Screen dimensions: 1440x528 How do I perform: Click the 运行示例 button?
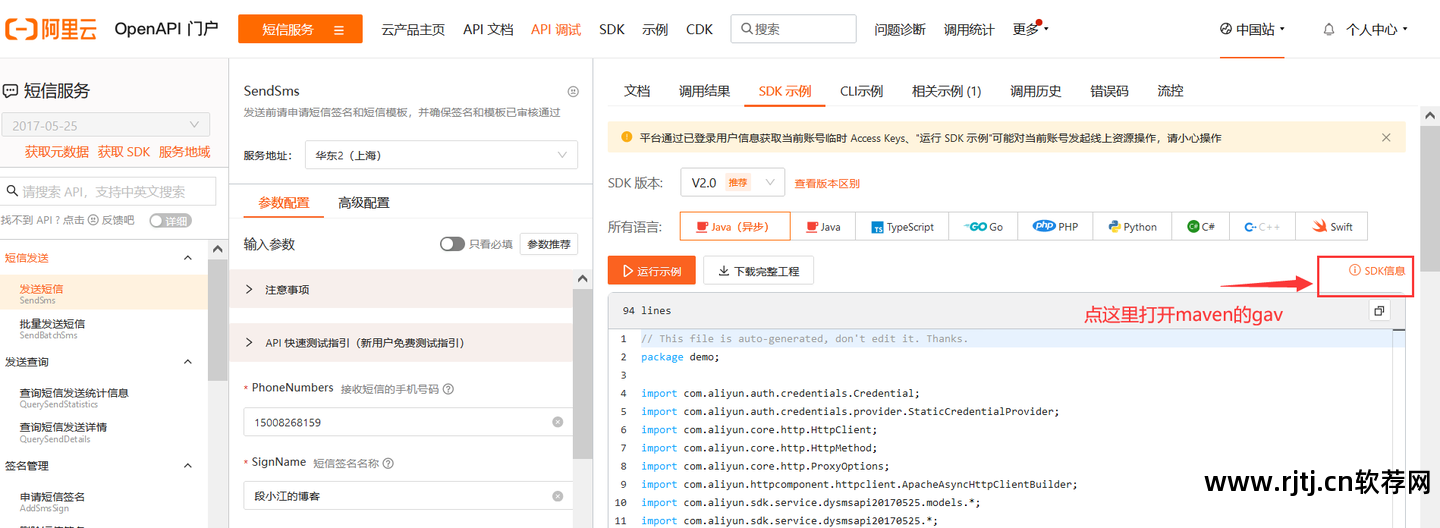(x=652, y=270)
